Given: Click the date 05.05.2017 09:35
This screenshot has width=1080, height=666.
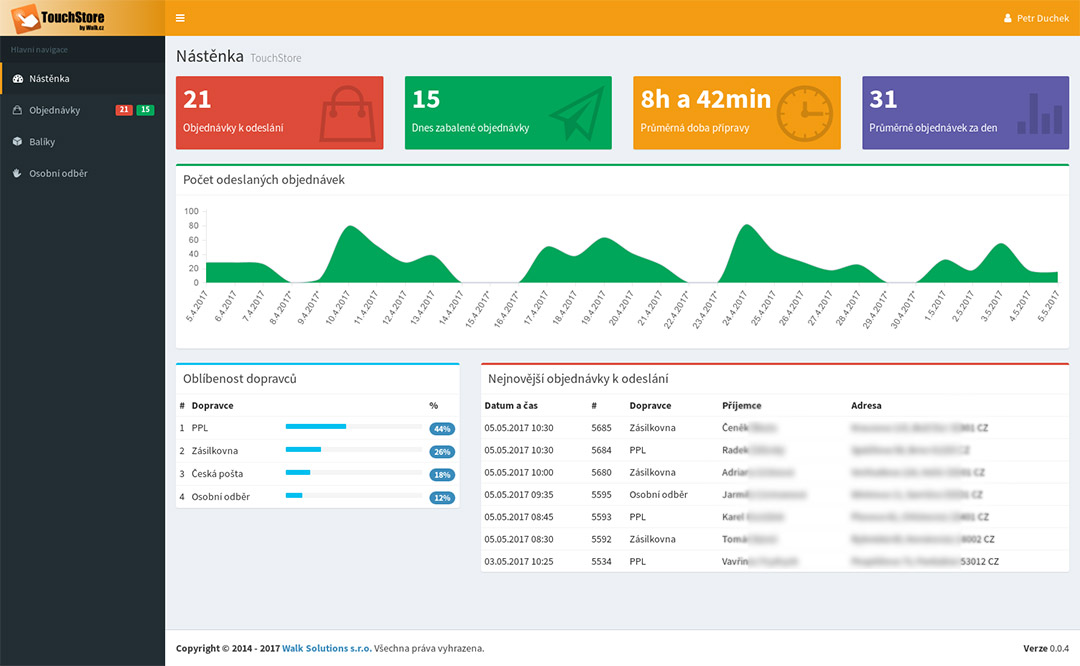Looking at the screenshot, I should point(519,495).
